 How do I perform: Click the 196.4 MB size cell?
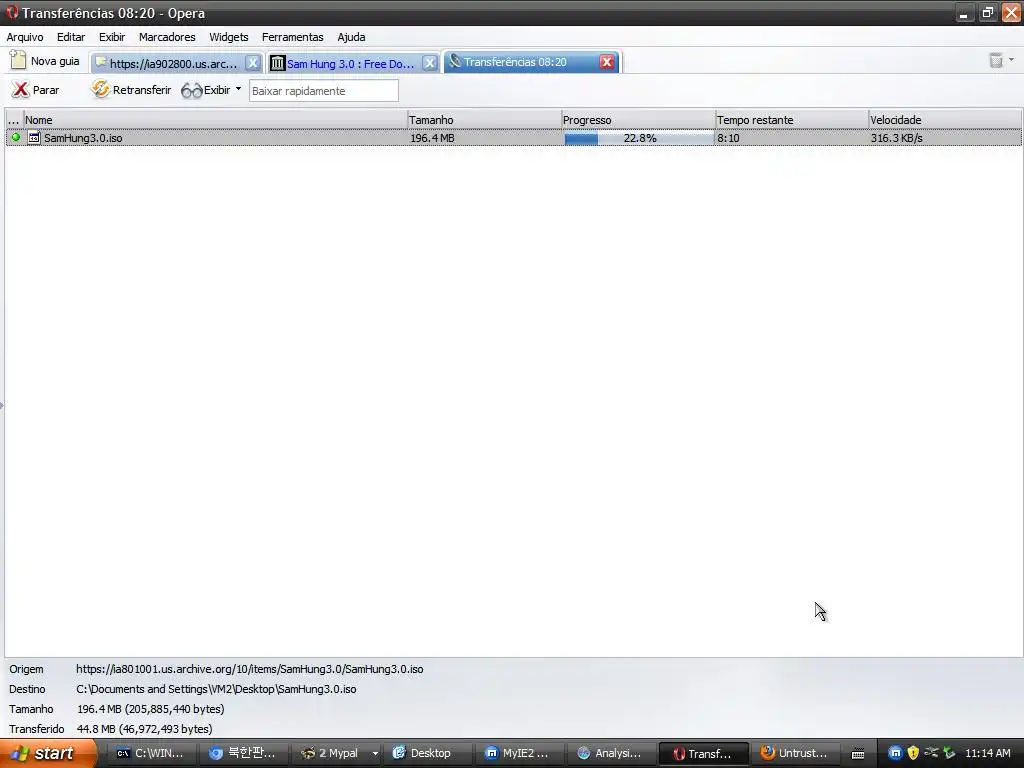click(432, 138)
